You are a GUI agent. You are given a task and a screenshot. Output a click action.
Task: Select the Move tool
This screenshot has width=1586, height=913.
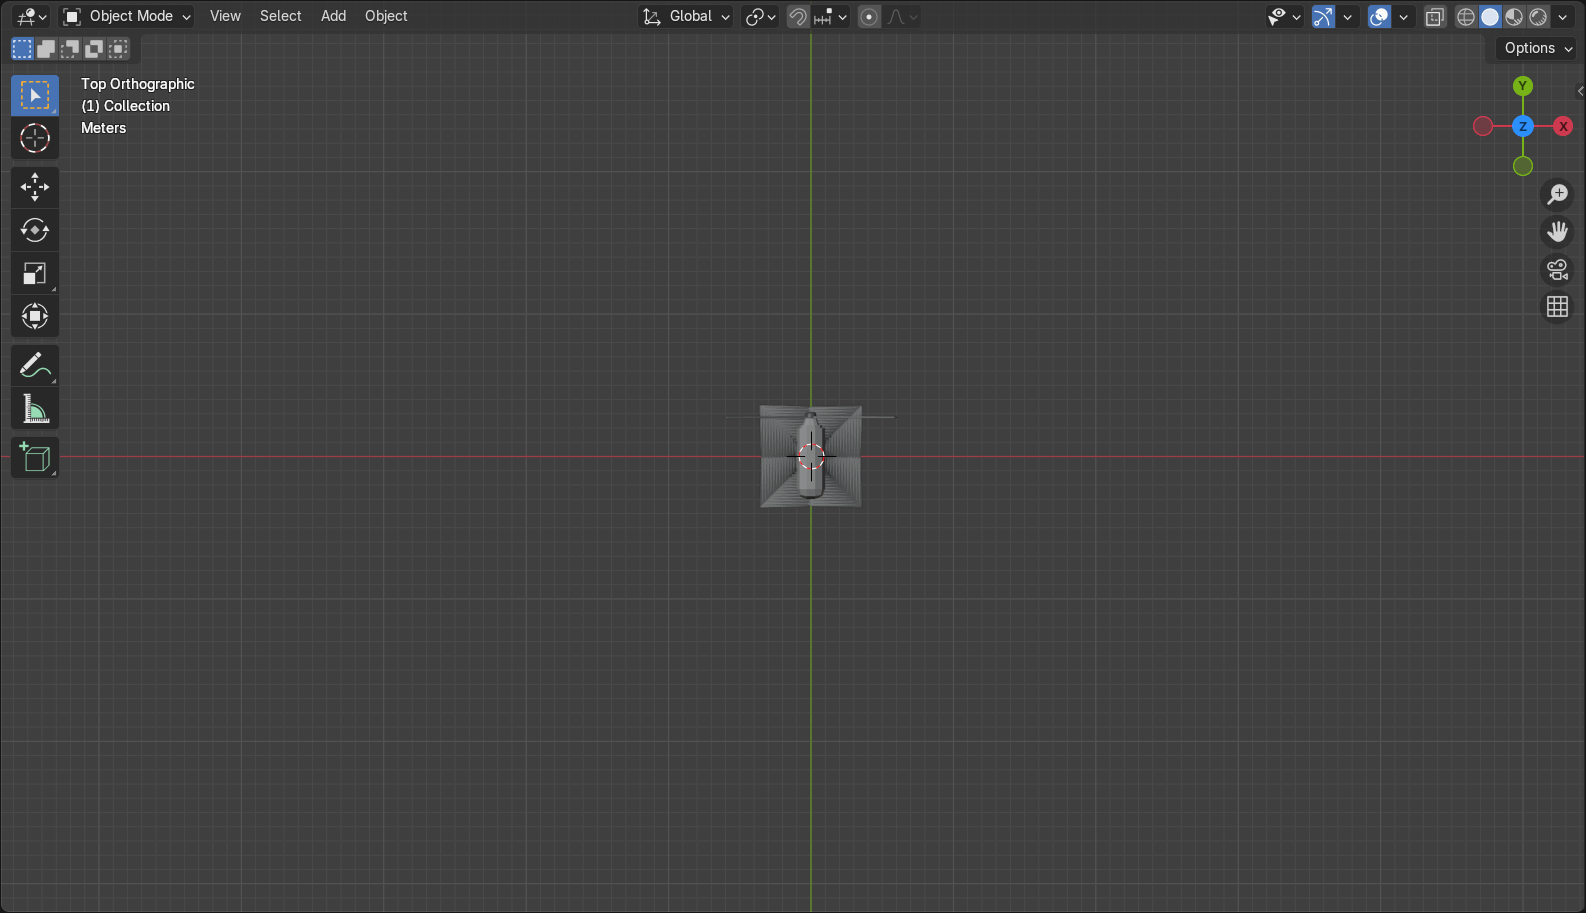coord(35,187)
